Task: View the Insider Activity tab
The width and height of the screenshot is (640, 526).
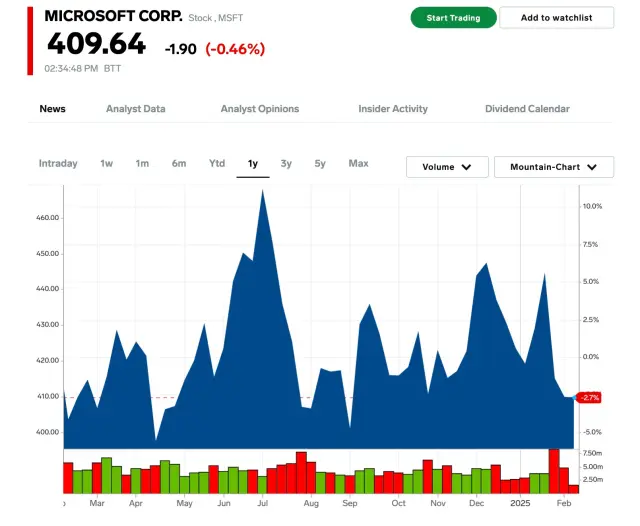Action: (393, 109)
